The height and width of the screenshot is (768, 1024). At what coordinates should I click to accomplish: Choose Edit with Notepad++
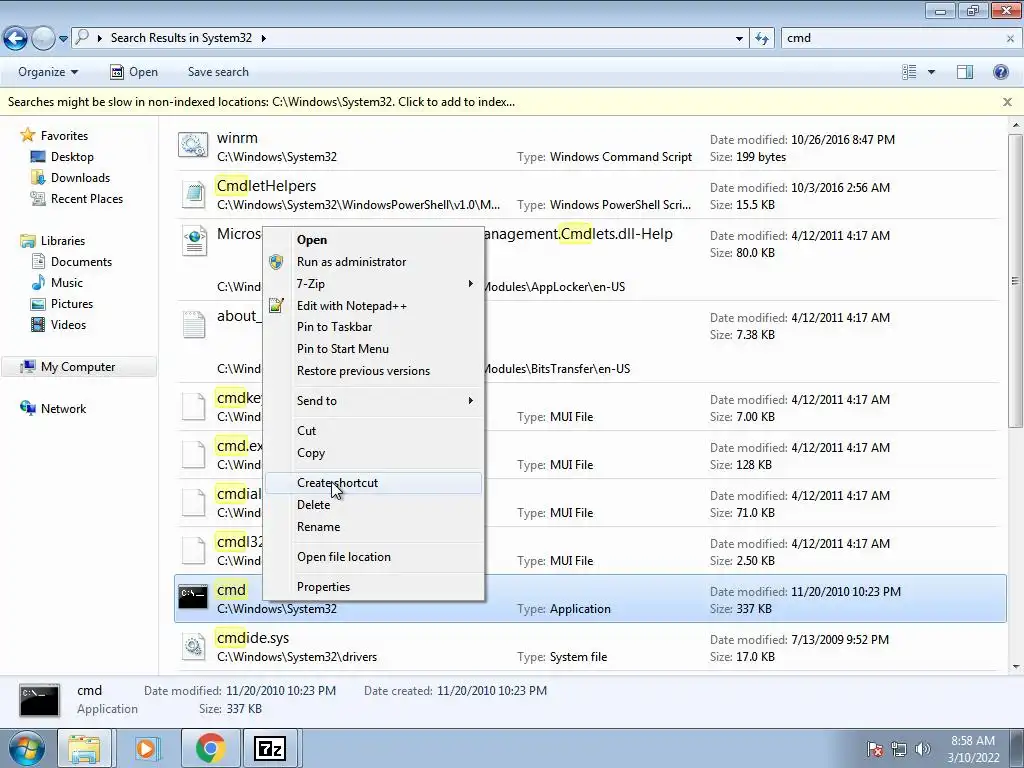tap(374, 306)
